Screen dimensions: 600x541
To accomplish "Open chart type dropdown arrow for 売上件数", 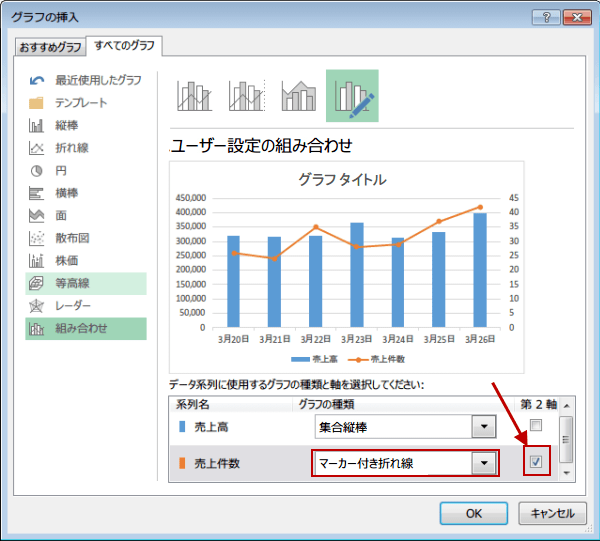I will [484, 463].
